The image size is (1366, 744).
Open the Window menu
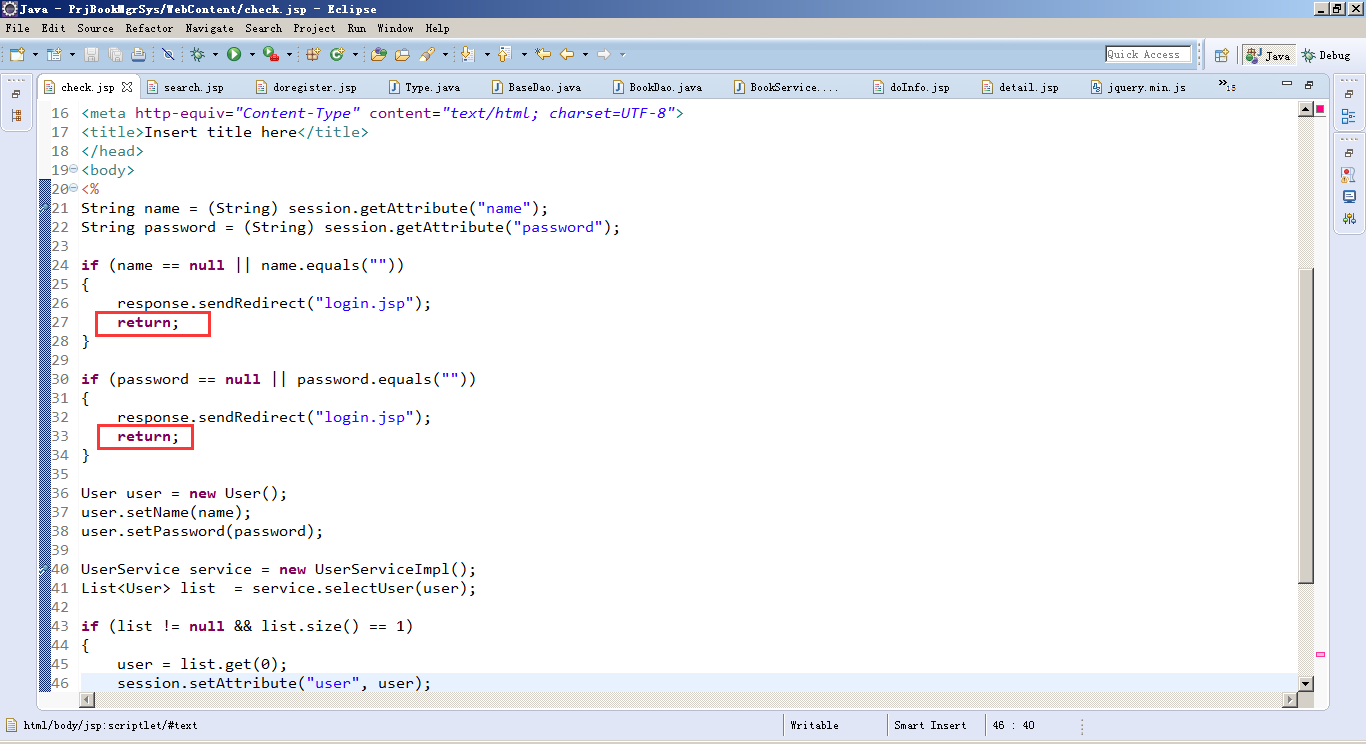[396, 28]
